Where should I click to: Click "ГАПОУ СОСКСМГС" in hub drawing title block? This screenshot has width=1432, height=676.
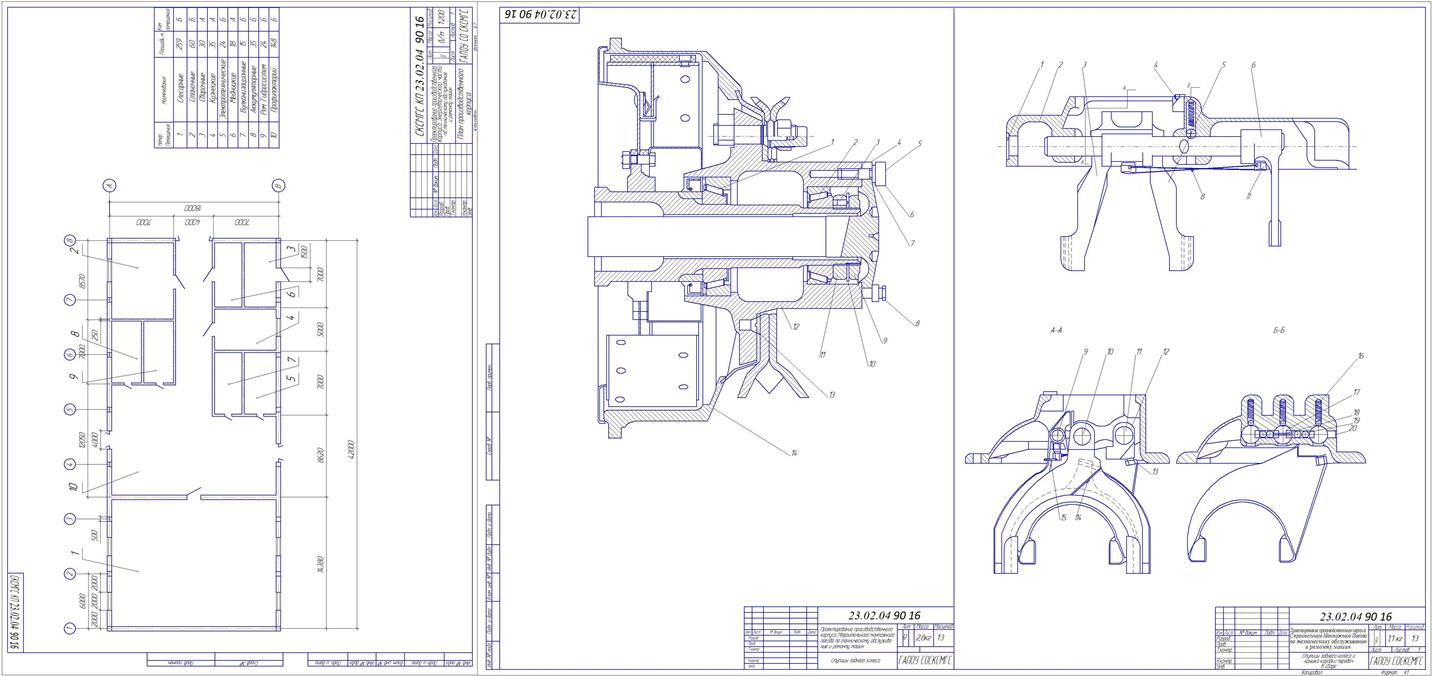926,660
